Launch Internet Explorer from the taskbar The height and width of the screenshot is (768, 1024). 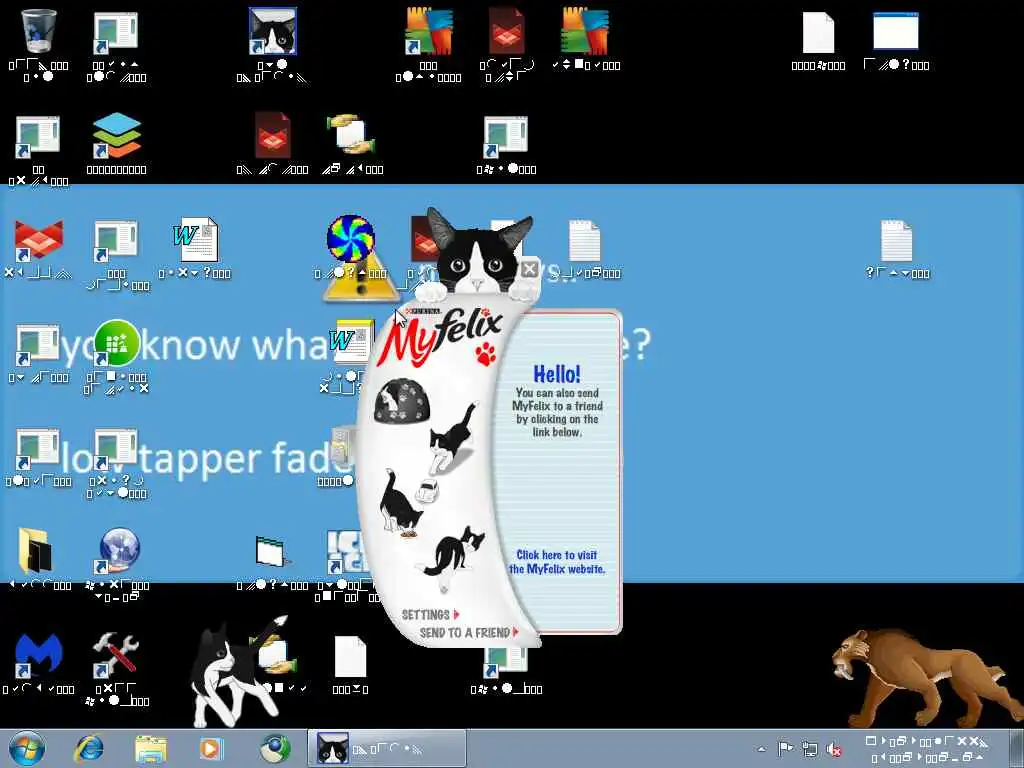[89, 748]
